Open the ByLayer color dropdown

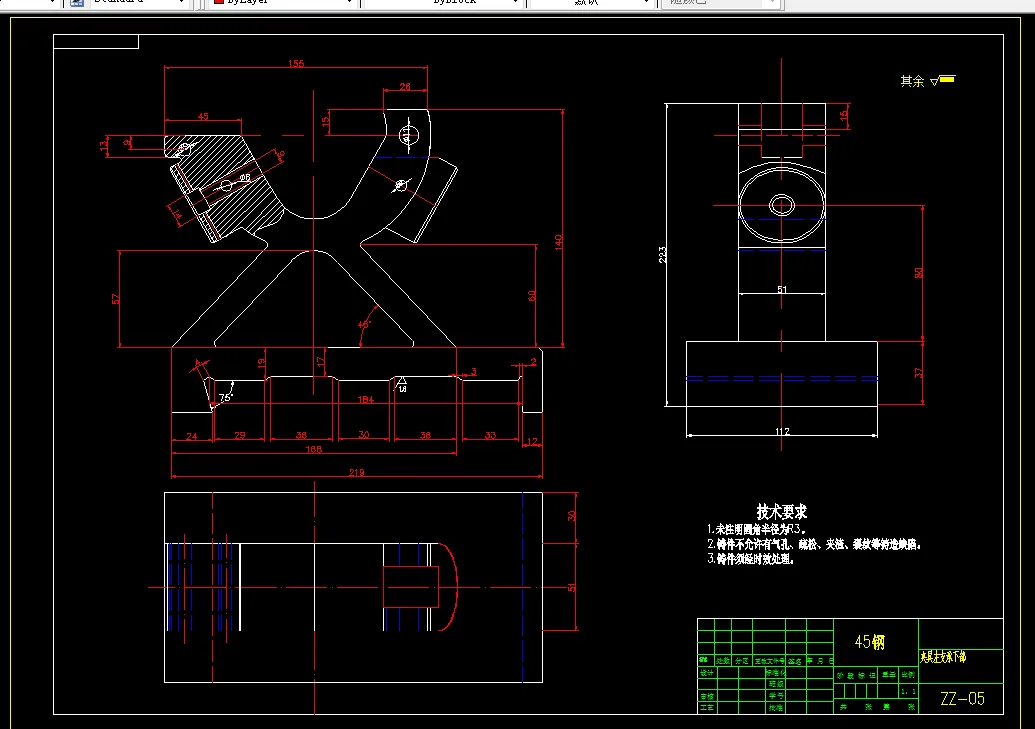[x=283, y=3]
